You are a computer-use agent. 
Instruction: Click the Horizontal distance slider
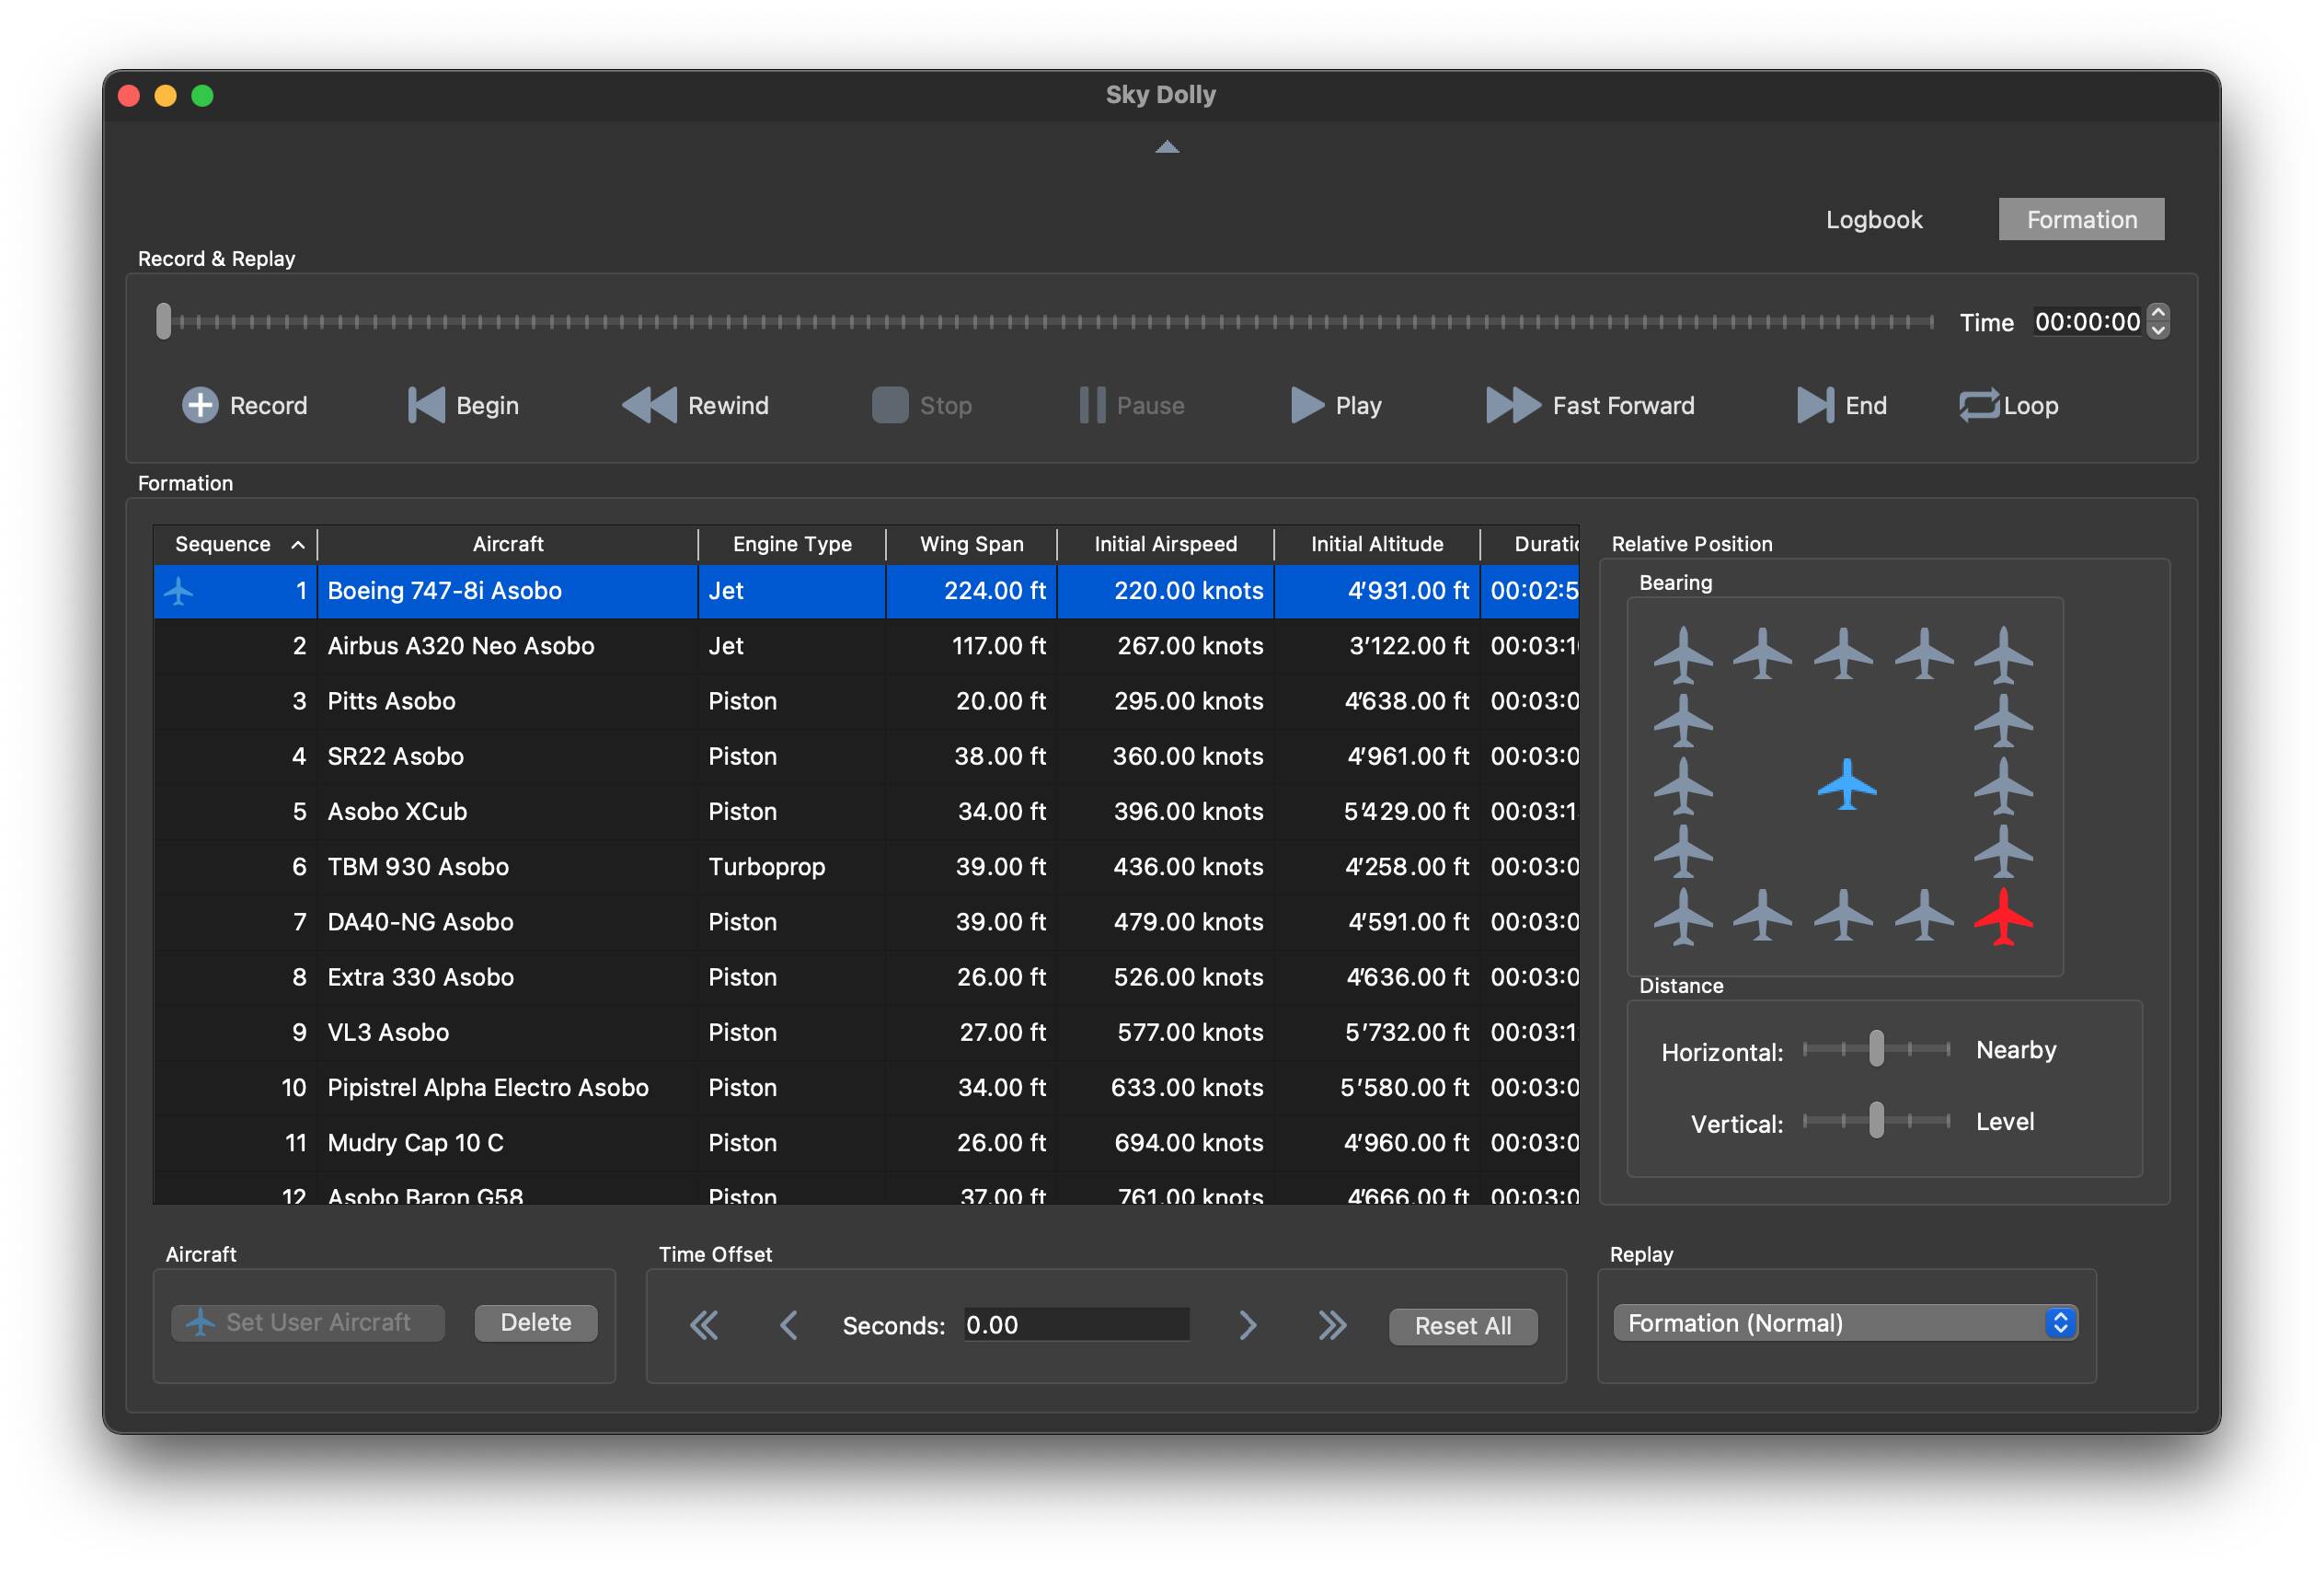pos(1876,1049)
